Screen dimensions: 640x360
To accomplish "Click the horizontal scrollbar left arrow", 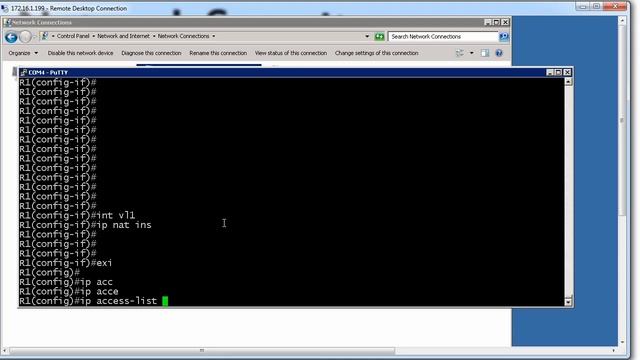I will click(5, 351).
